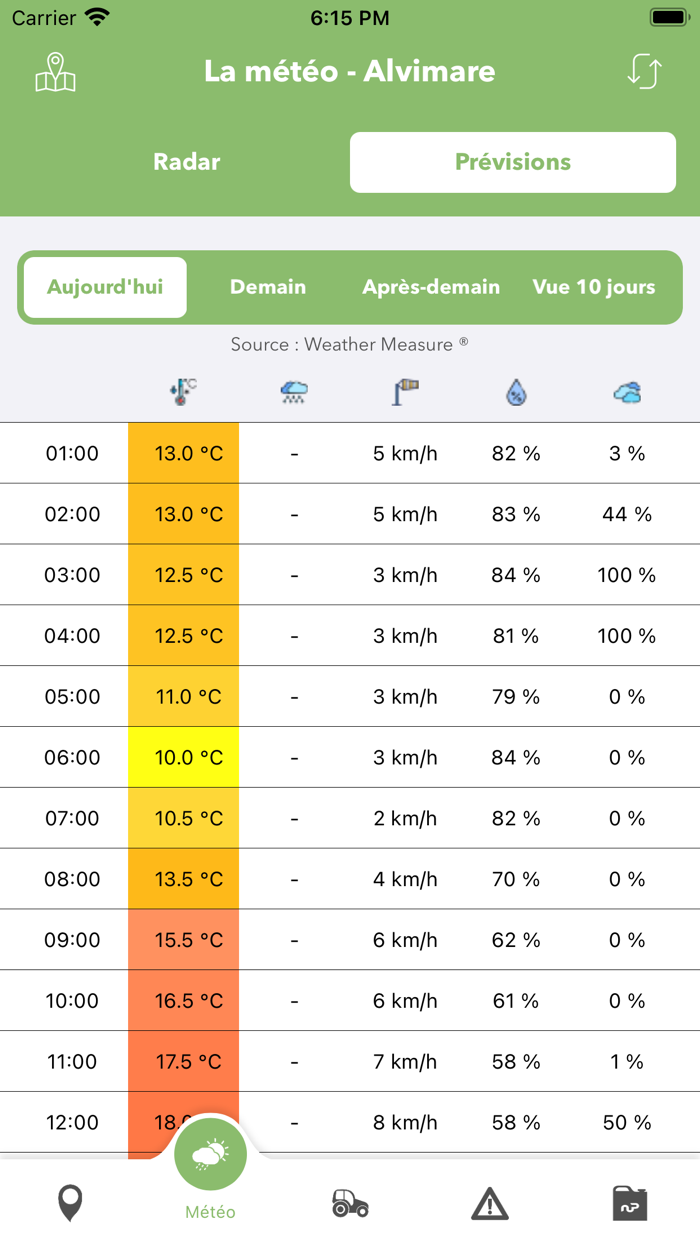This screenshot has height=1244, width=700.
Task: Open the map location icon
Action: (55, 72)
